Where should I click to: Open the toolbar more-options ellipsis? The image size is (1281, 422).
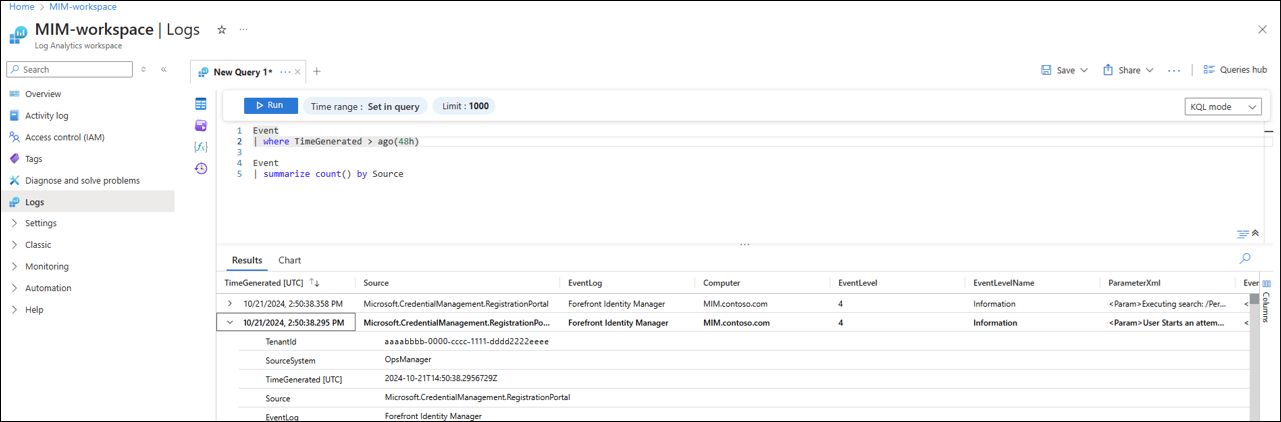click(x=1174, y=71)
